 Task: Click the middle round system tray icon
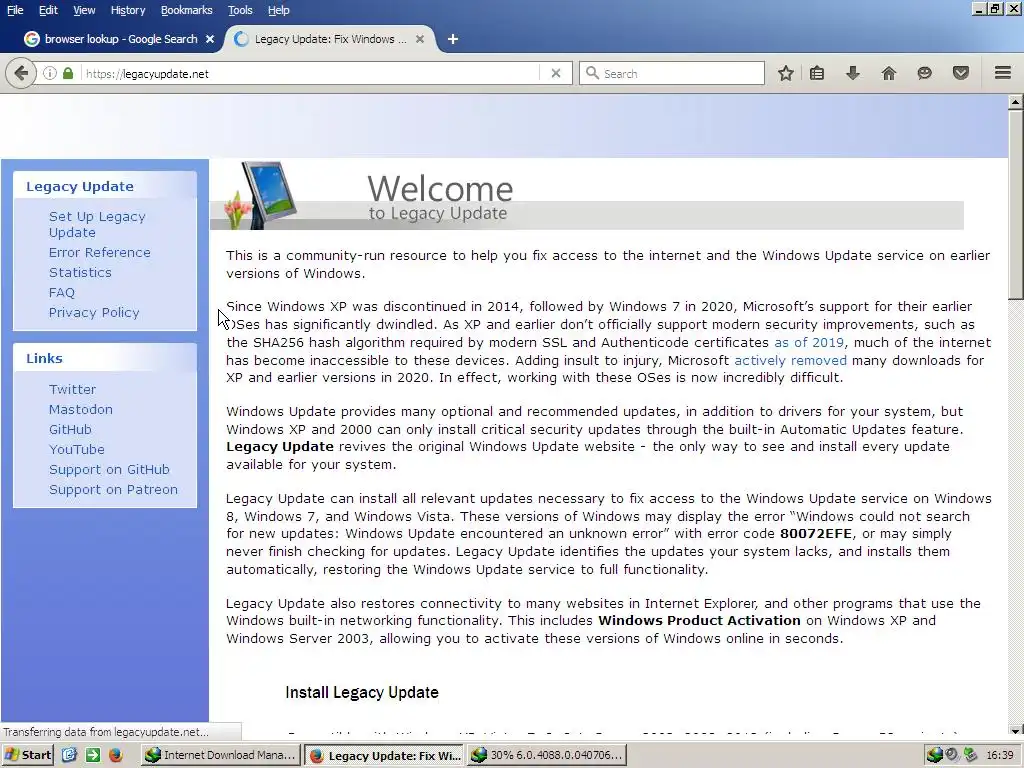[952, 755]
